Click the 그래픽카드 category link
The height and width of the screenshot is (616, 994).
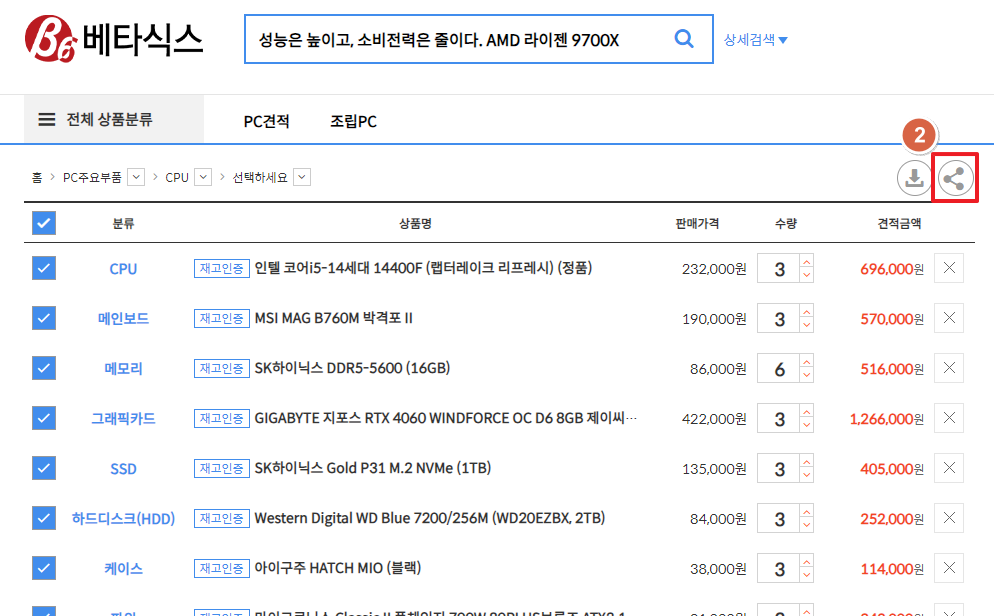(123, 419)
